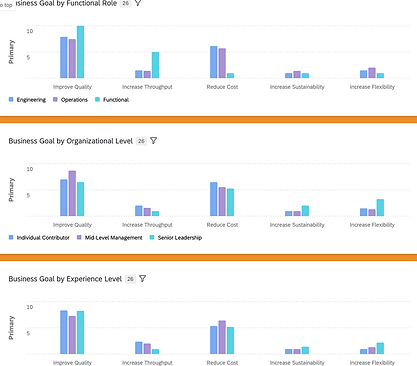Click Operations bar for Increase Flexibility, Functional Role chart
The image size is (417, 366).
click(372, 73)
